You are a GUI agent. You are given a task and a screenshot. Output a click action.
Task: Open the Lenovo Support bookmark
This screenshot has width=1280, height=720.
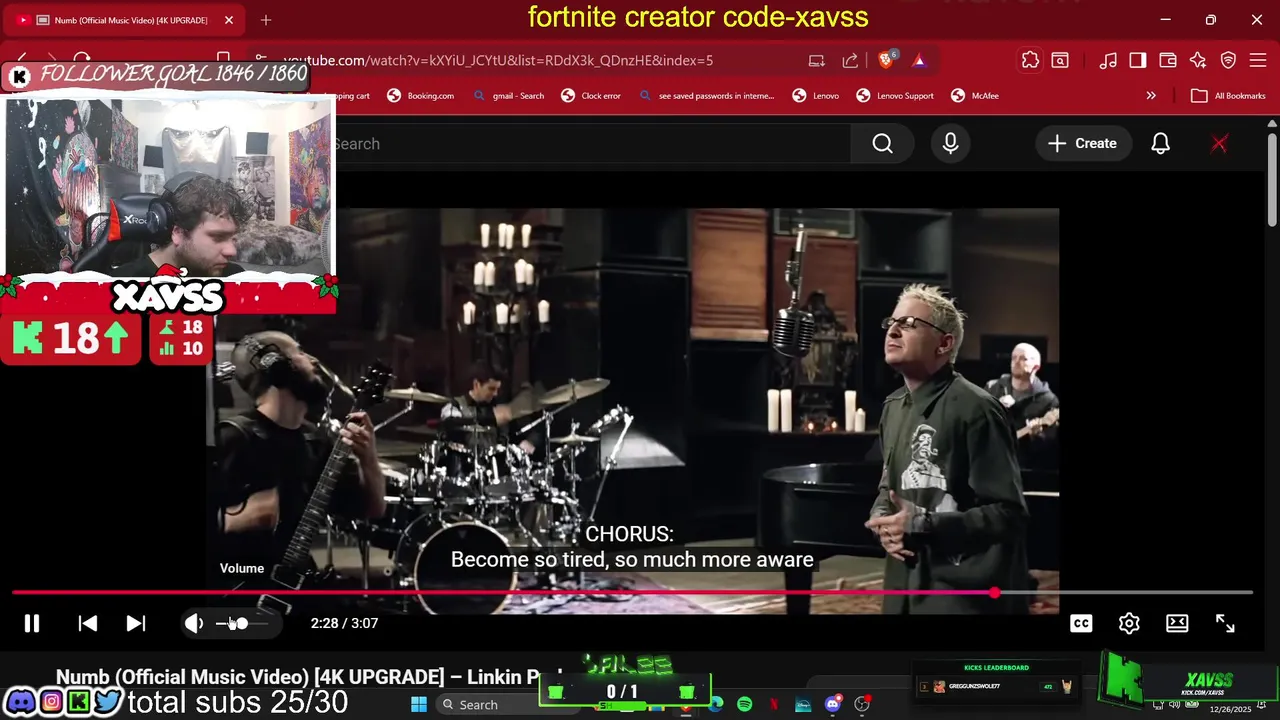pos(895,96)
